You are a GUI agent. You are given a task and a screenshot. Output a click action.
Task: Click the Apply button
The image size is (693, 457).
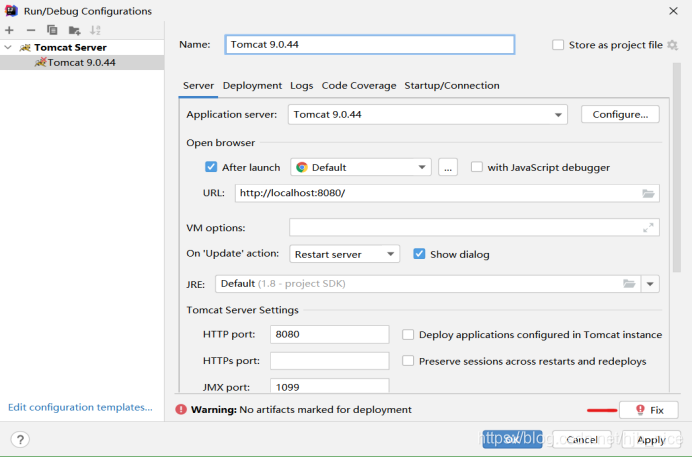coord(651,439)
